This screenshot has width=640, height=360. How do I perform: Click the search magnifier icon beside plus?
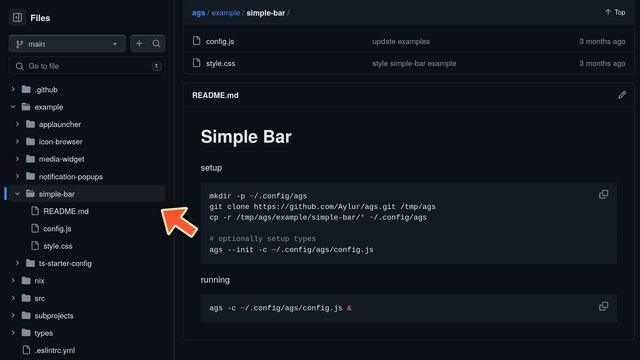pyautogui.click(x=156, y=44)
